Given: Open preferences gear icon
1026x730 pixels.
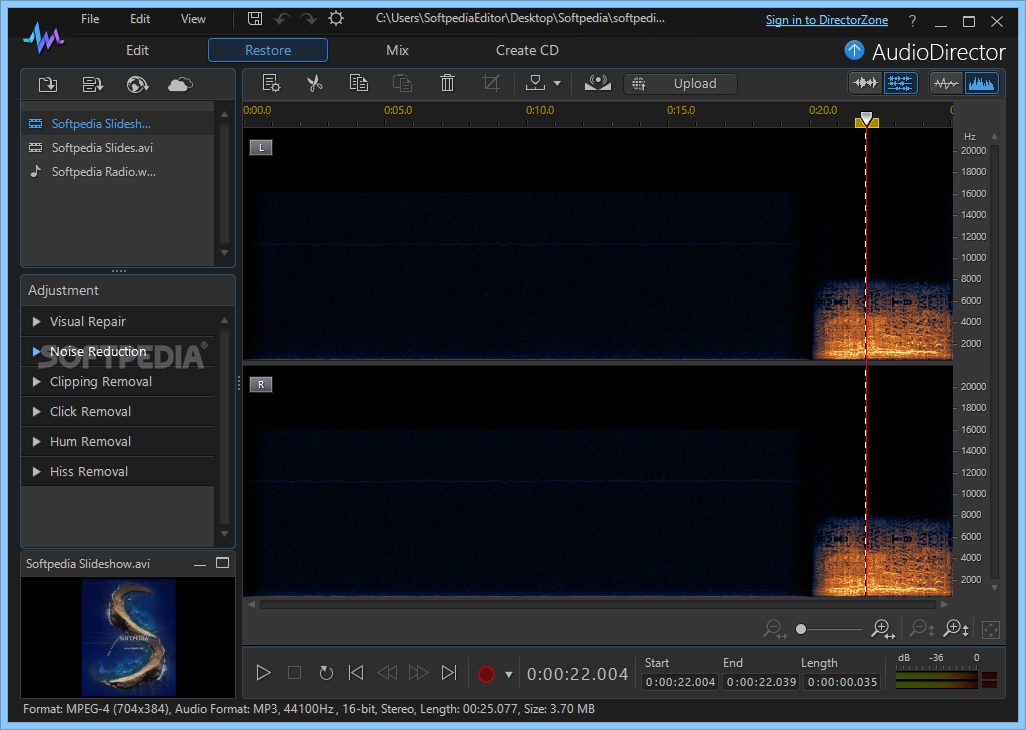Looking at the screenshot, I should tap(336, 18).
